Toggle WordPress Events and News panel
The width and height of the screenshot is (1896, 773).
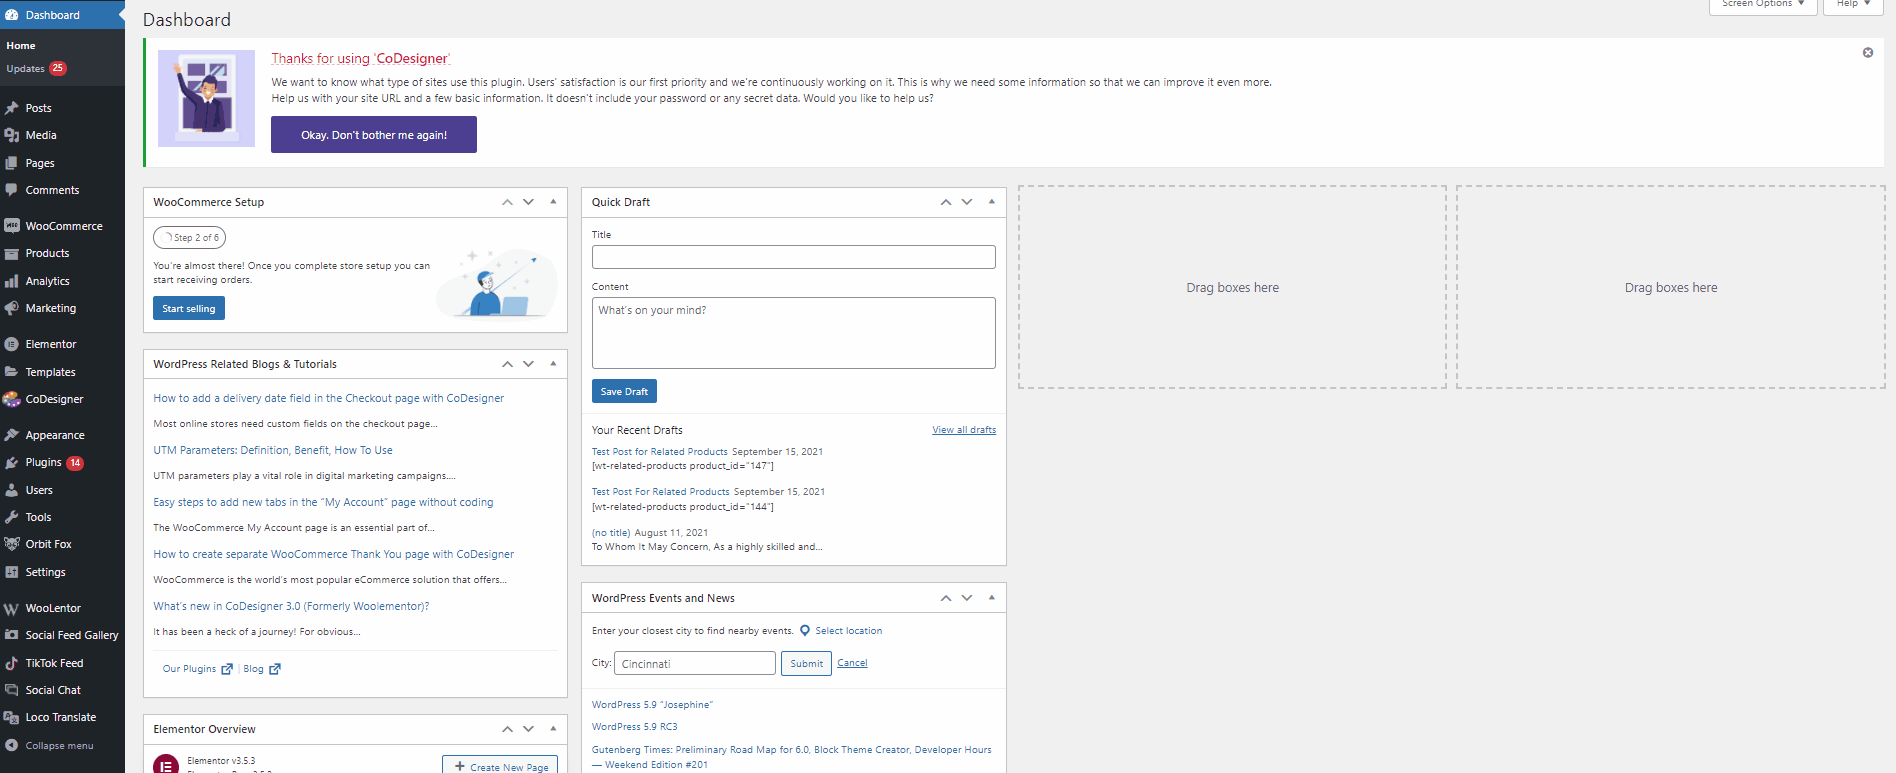coord(992,598)
